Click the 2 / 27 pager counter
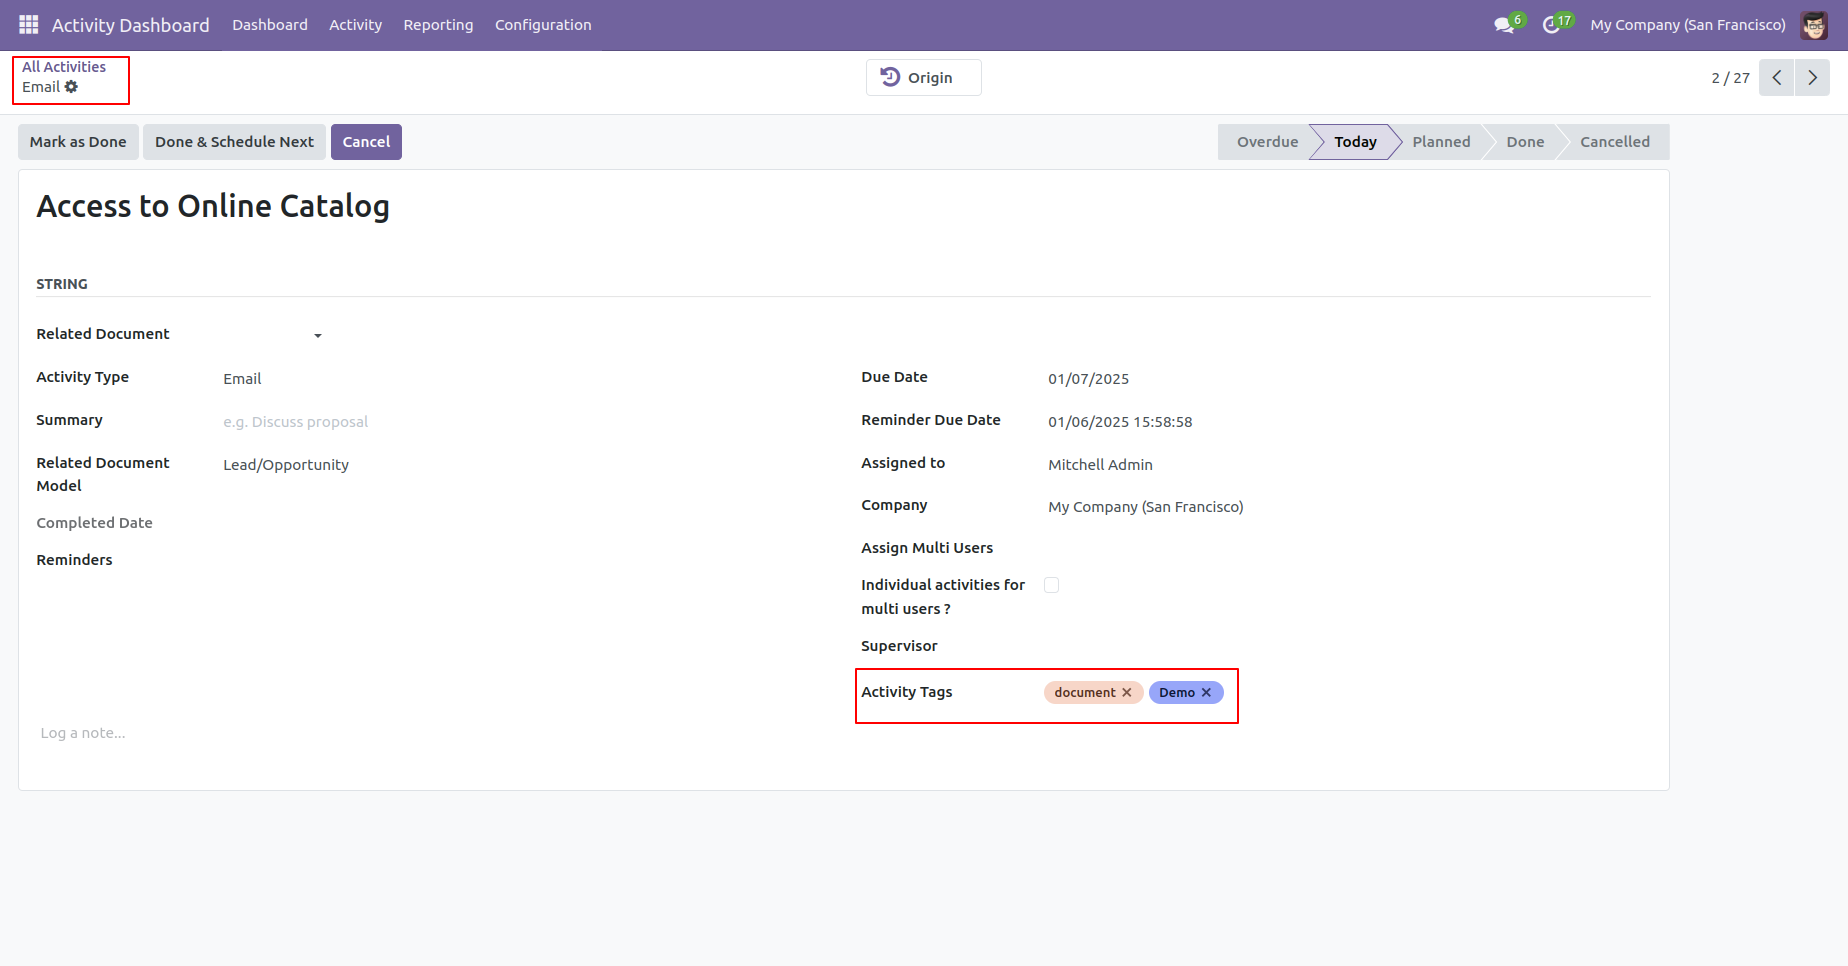 click(x=1730, y=78)
